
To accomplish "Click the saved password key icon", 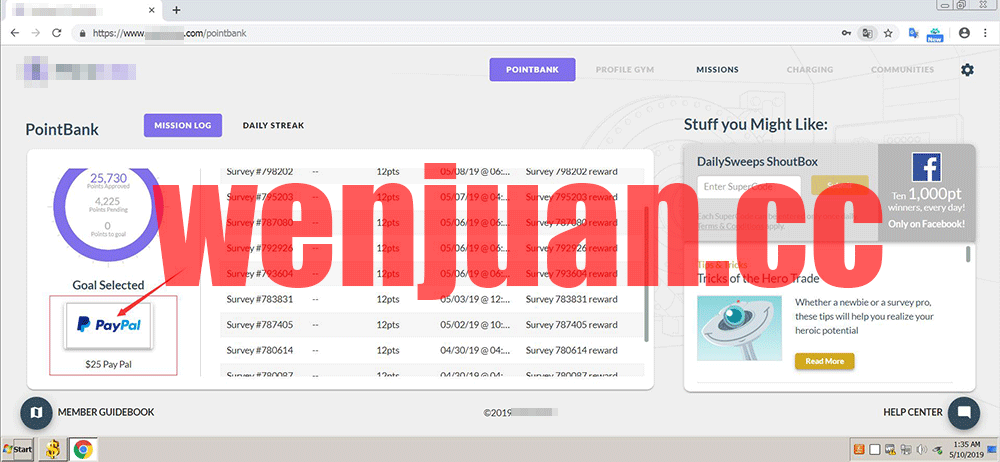I will coord(847,33).
